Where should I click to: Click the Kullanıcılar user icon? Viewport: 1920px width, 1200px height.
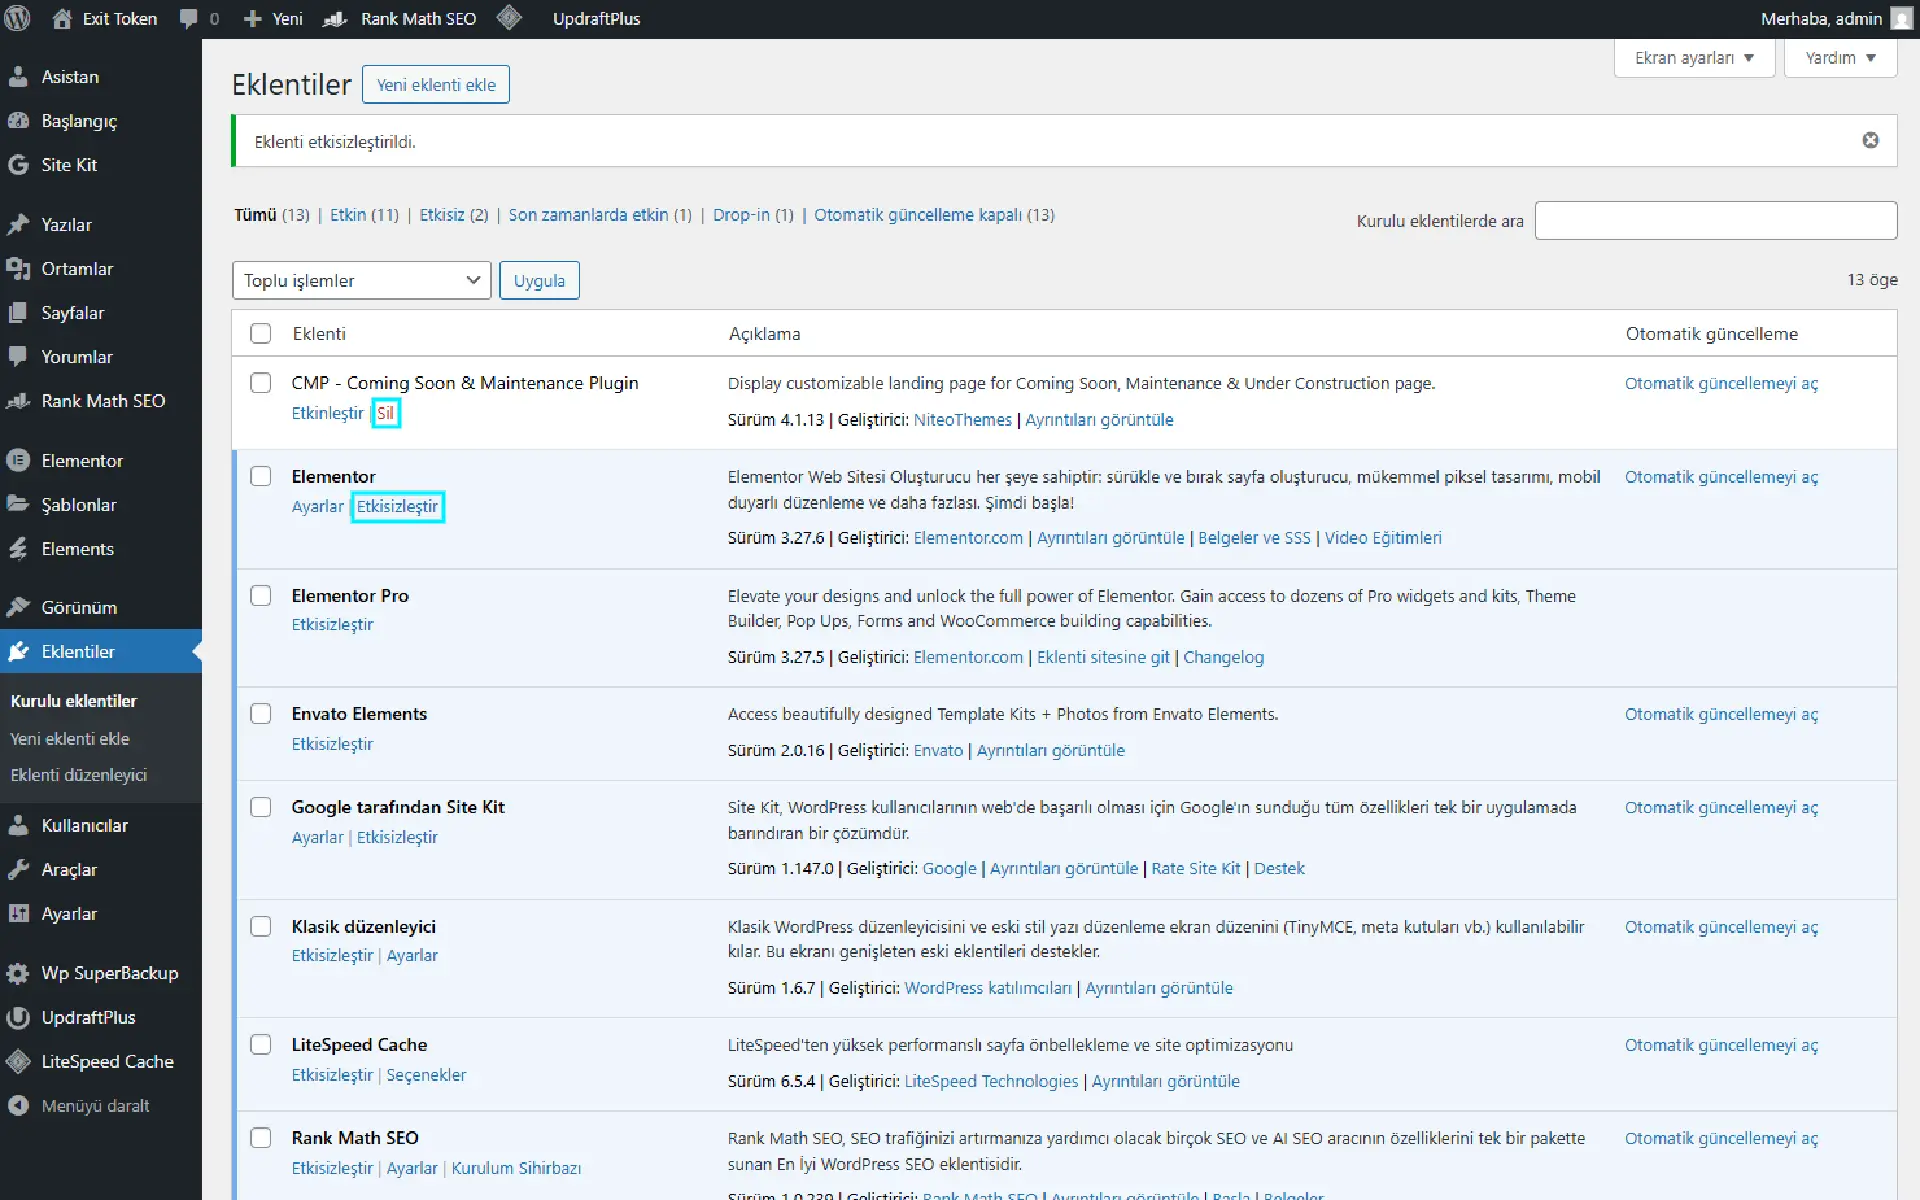pos(18,826)
